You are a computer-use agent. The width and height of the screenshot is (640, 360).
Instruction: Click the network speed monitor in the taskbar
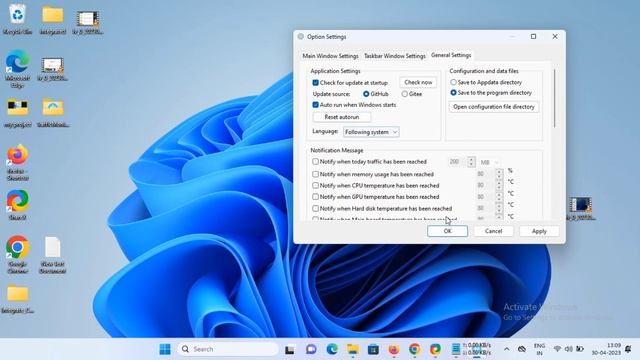(478, 349)
